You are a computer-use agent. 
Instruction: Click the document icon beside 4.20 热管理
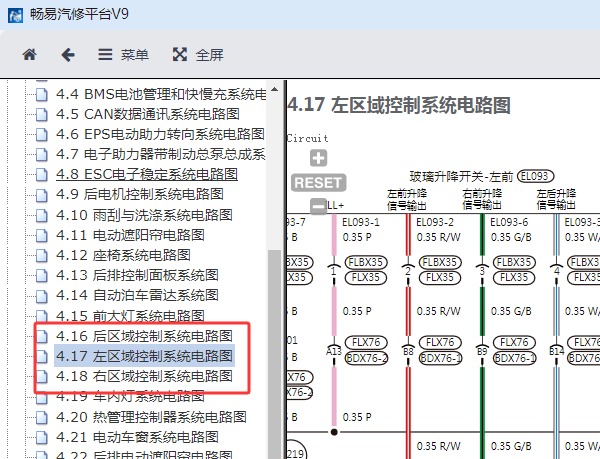[42, 417]
